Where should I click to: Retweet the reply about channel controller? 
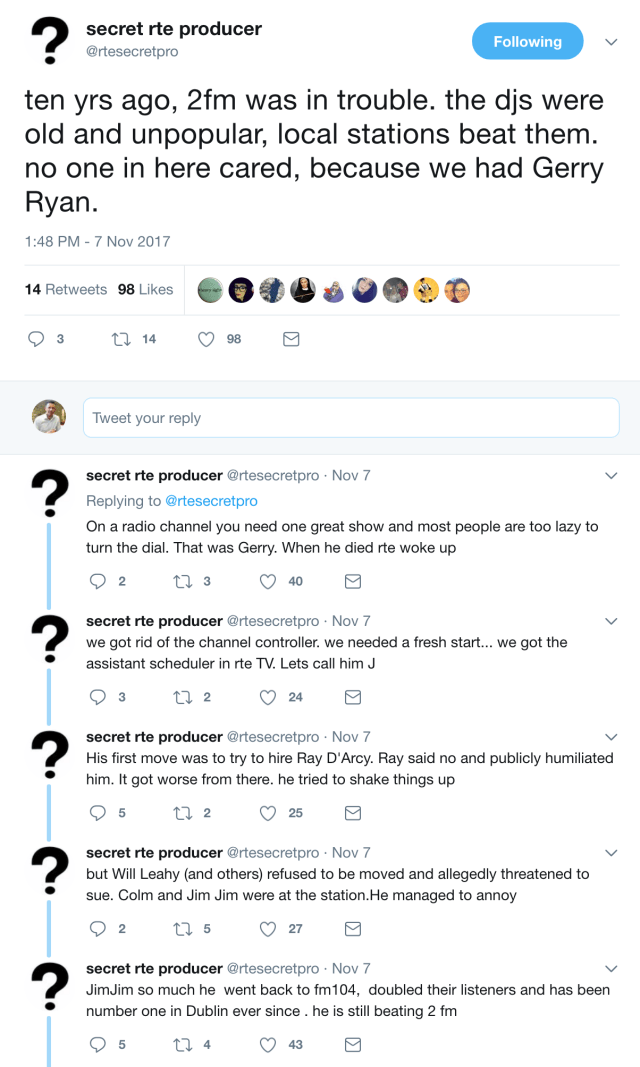tap(183, 698)
